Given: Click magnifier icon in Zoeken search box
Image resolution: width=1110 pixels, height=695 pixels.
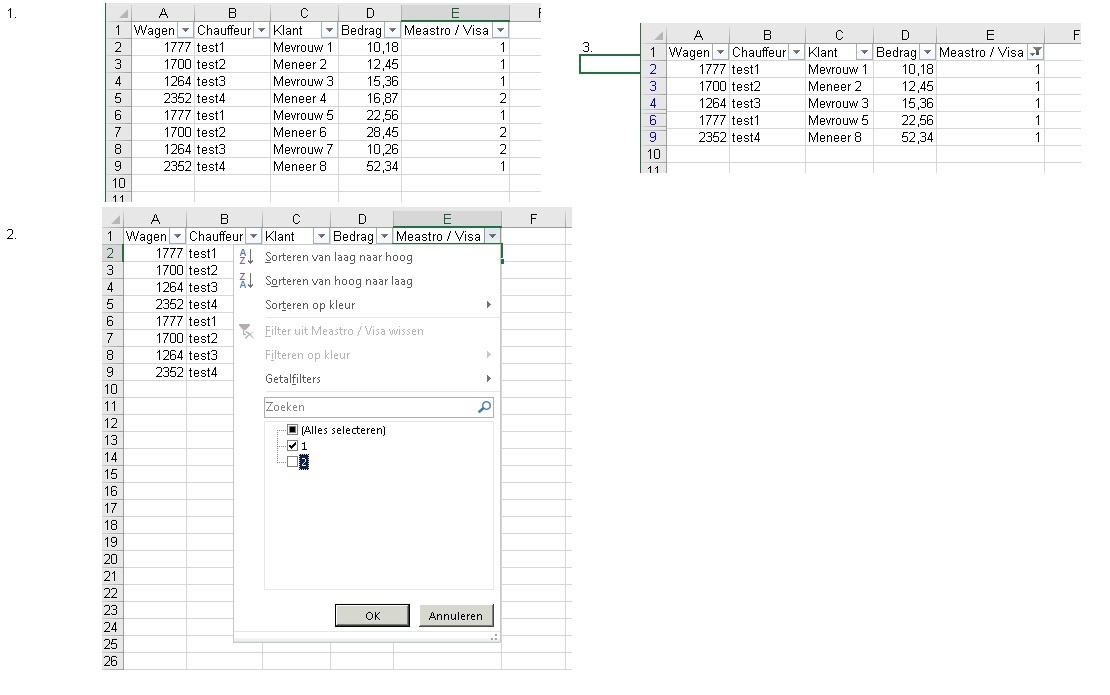Looking at the screenshot, I should 484,407.
